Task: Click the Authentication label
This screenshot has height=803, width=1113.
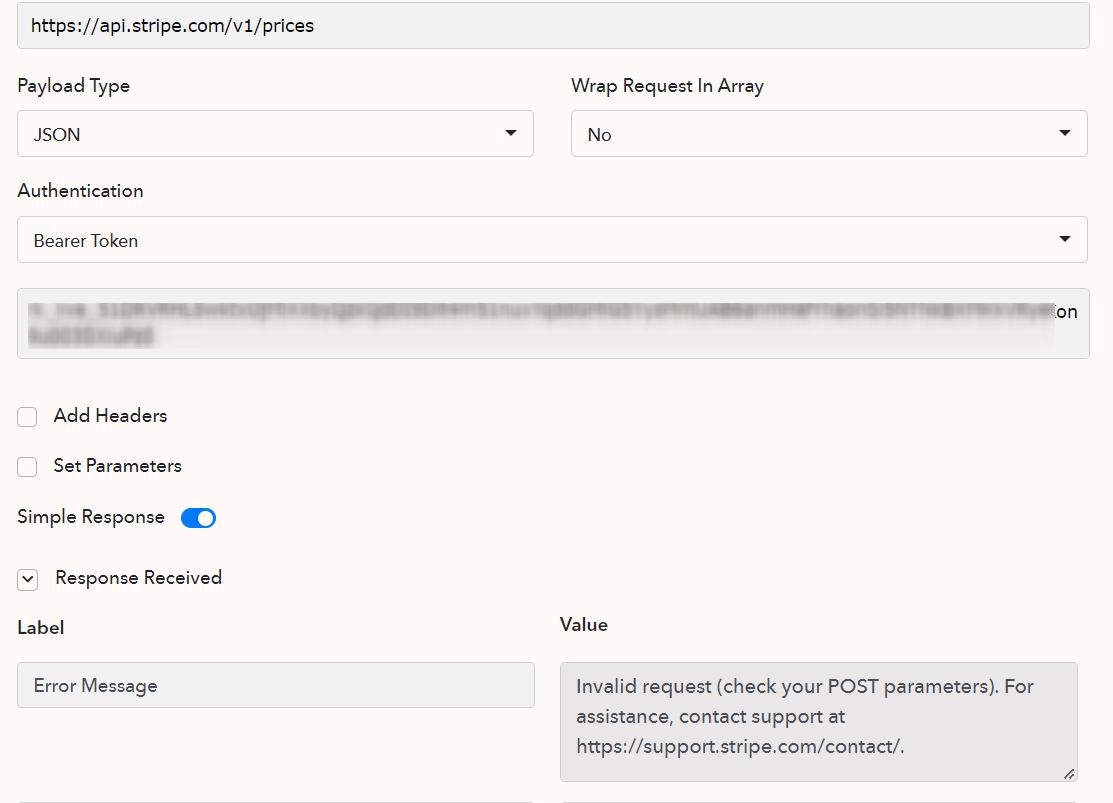Action: click(x=80, y=190)
